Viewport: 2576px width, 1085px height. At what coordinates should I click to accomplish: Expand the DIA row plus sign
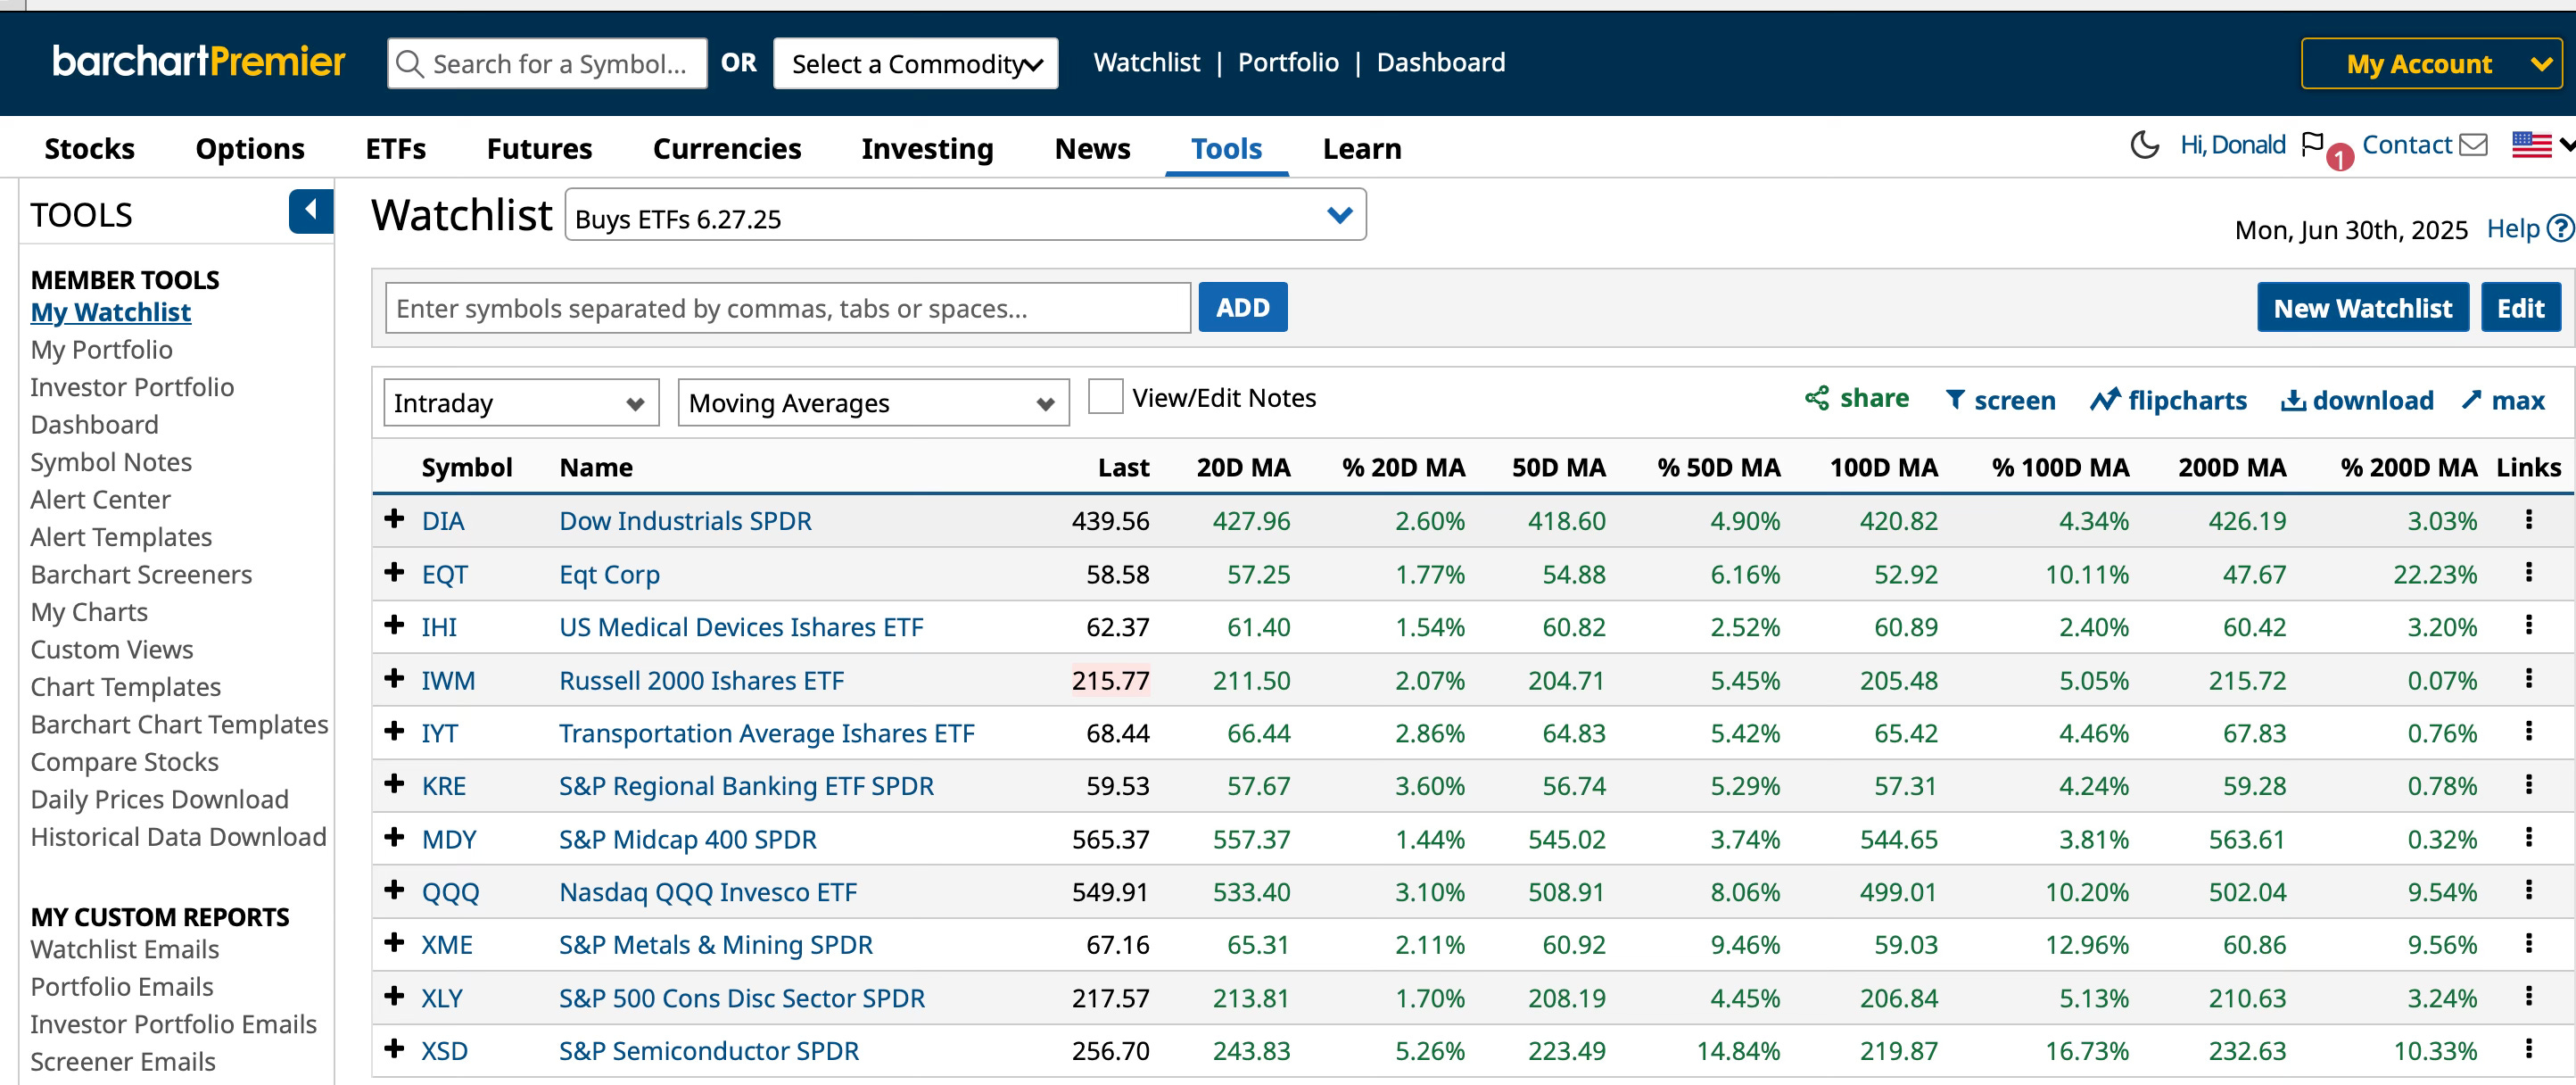coord(394,519)
